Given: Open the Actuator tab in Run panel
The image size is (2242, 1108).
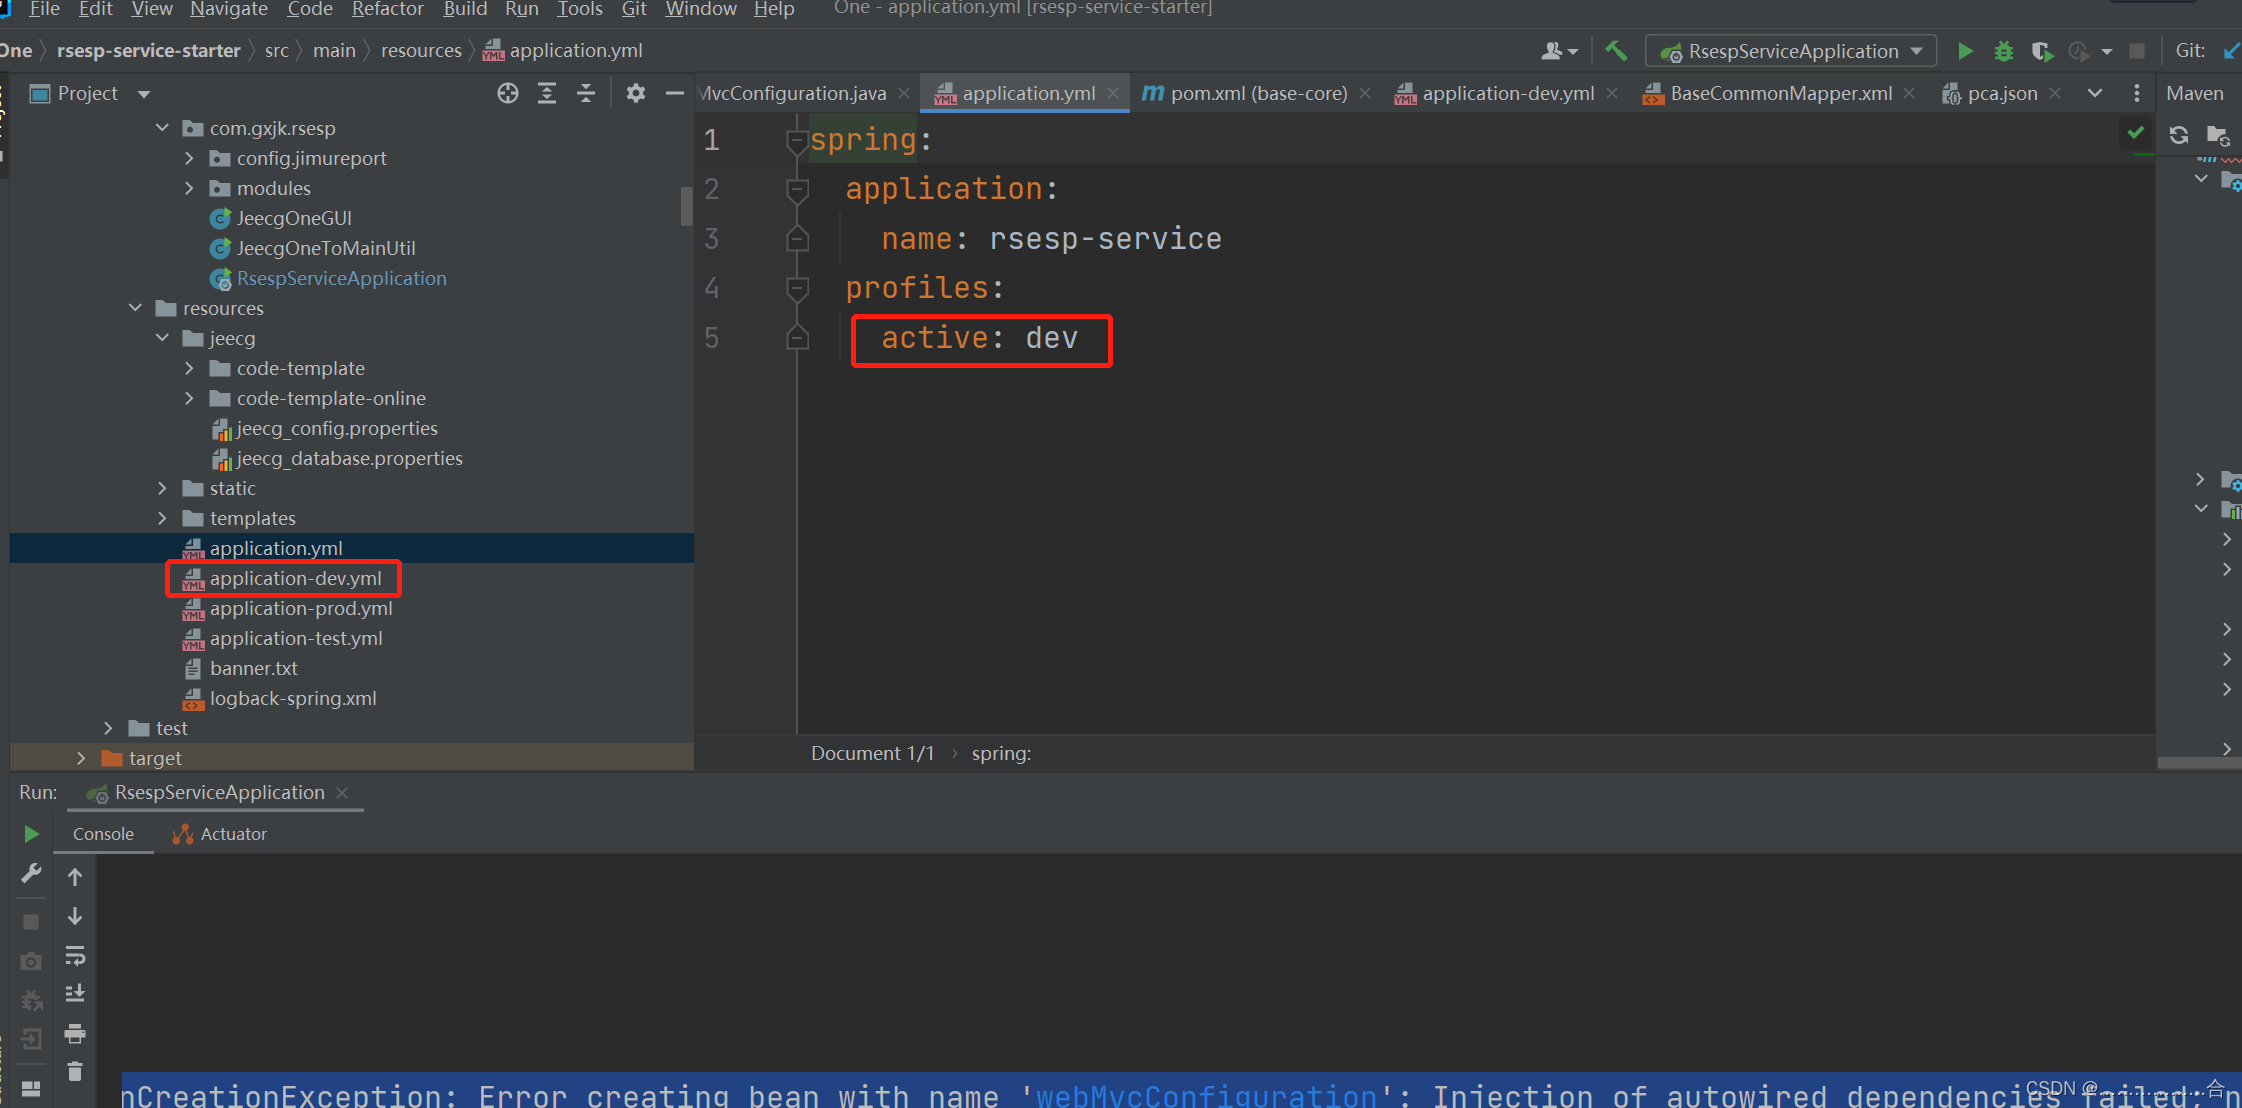Looking at the screenshot, I should click(220, 834).
